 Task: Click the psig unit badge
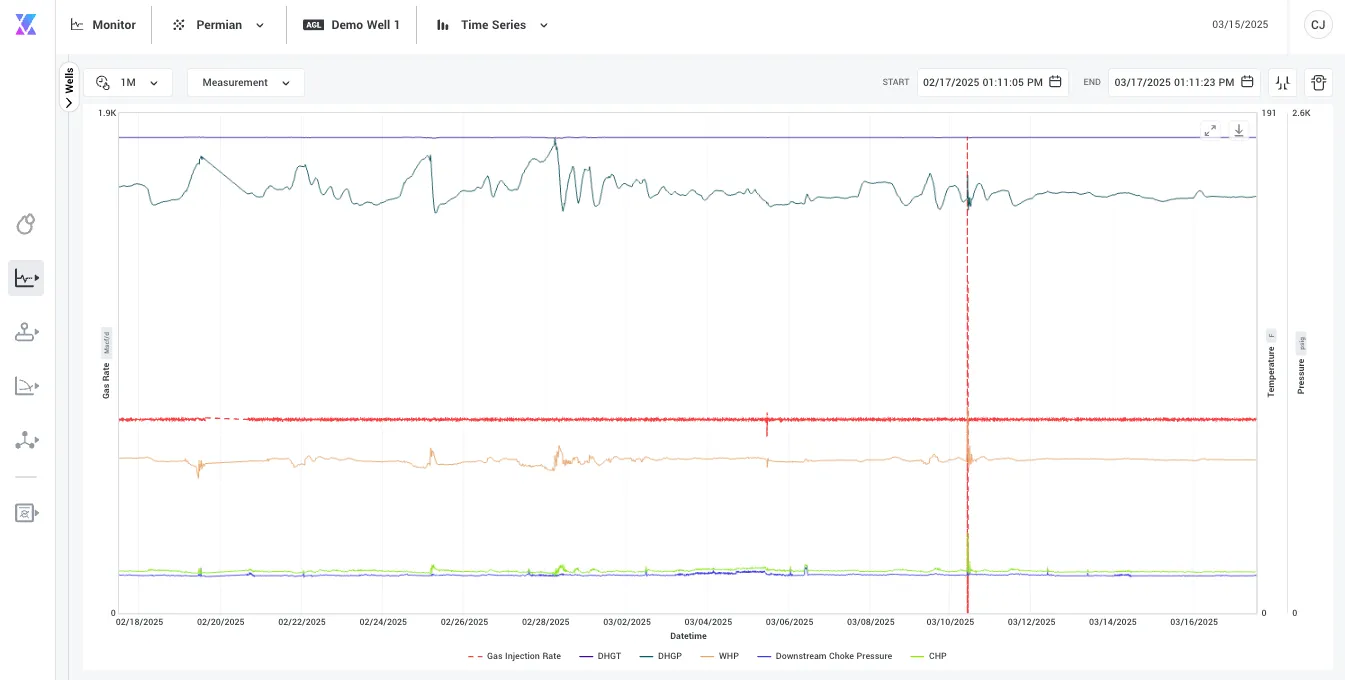(x=1302, y=344)
